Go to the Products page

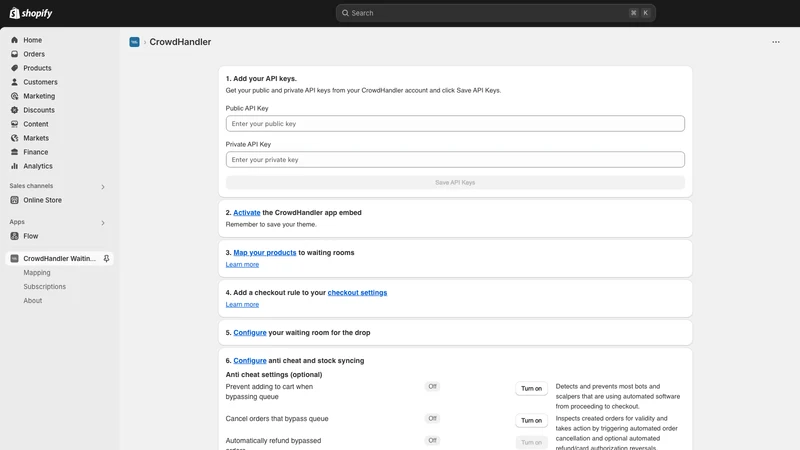[37, 68]
